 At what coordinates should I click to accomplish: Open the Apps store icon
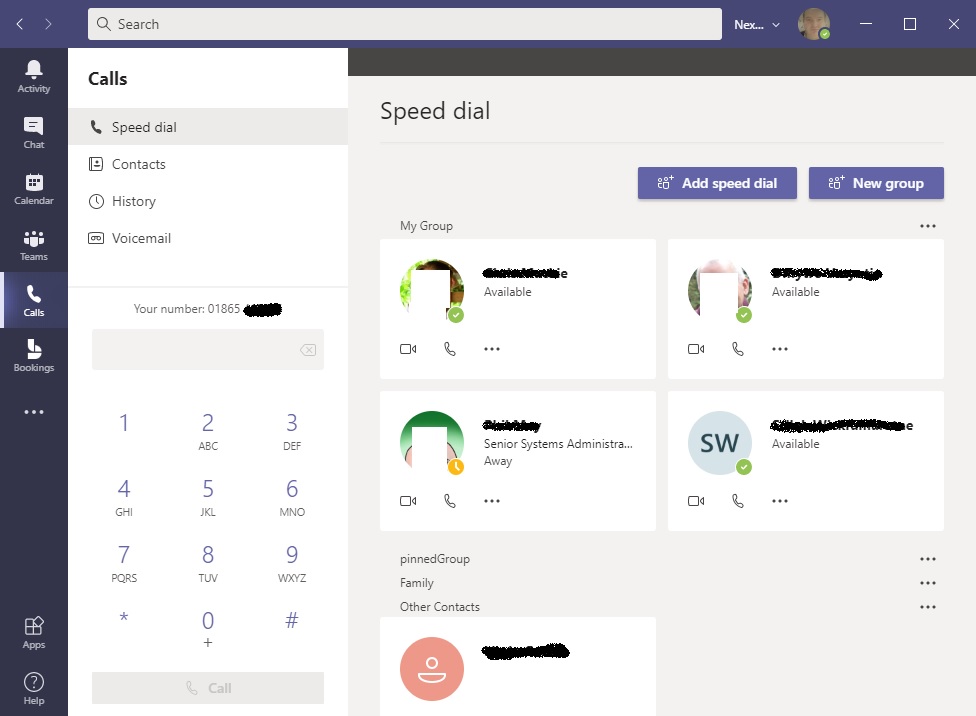tap(34, 632)
